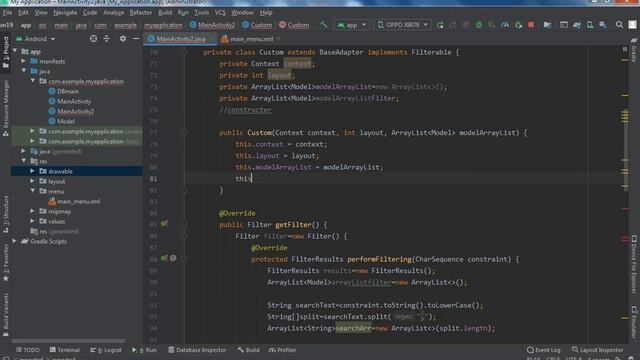Select the MainActivity2.java editor tab
Viewport: 640px width, 360px height.
coord(181,39)
